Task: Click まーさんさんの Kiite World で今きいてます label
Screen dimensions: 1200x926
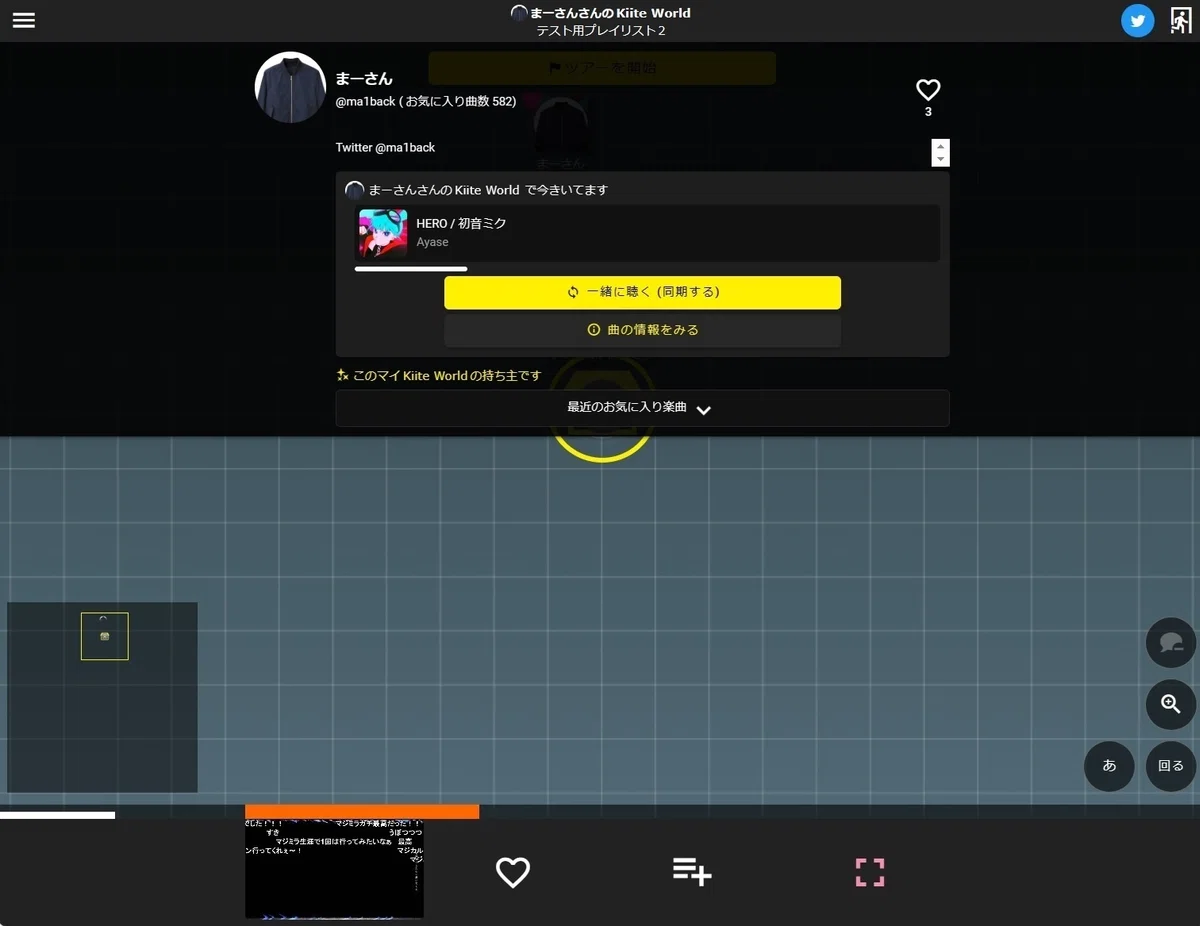Action: tap(488, 190)
